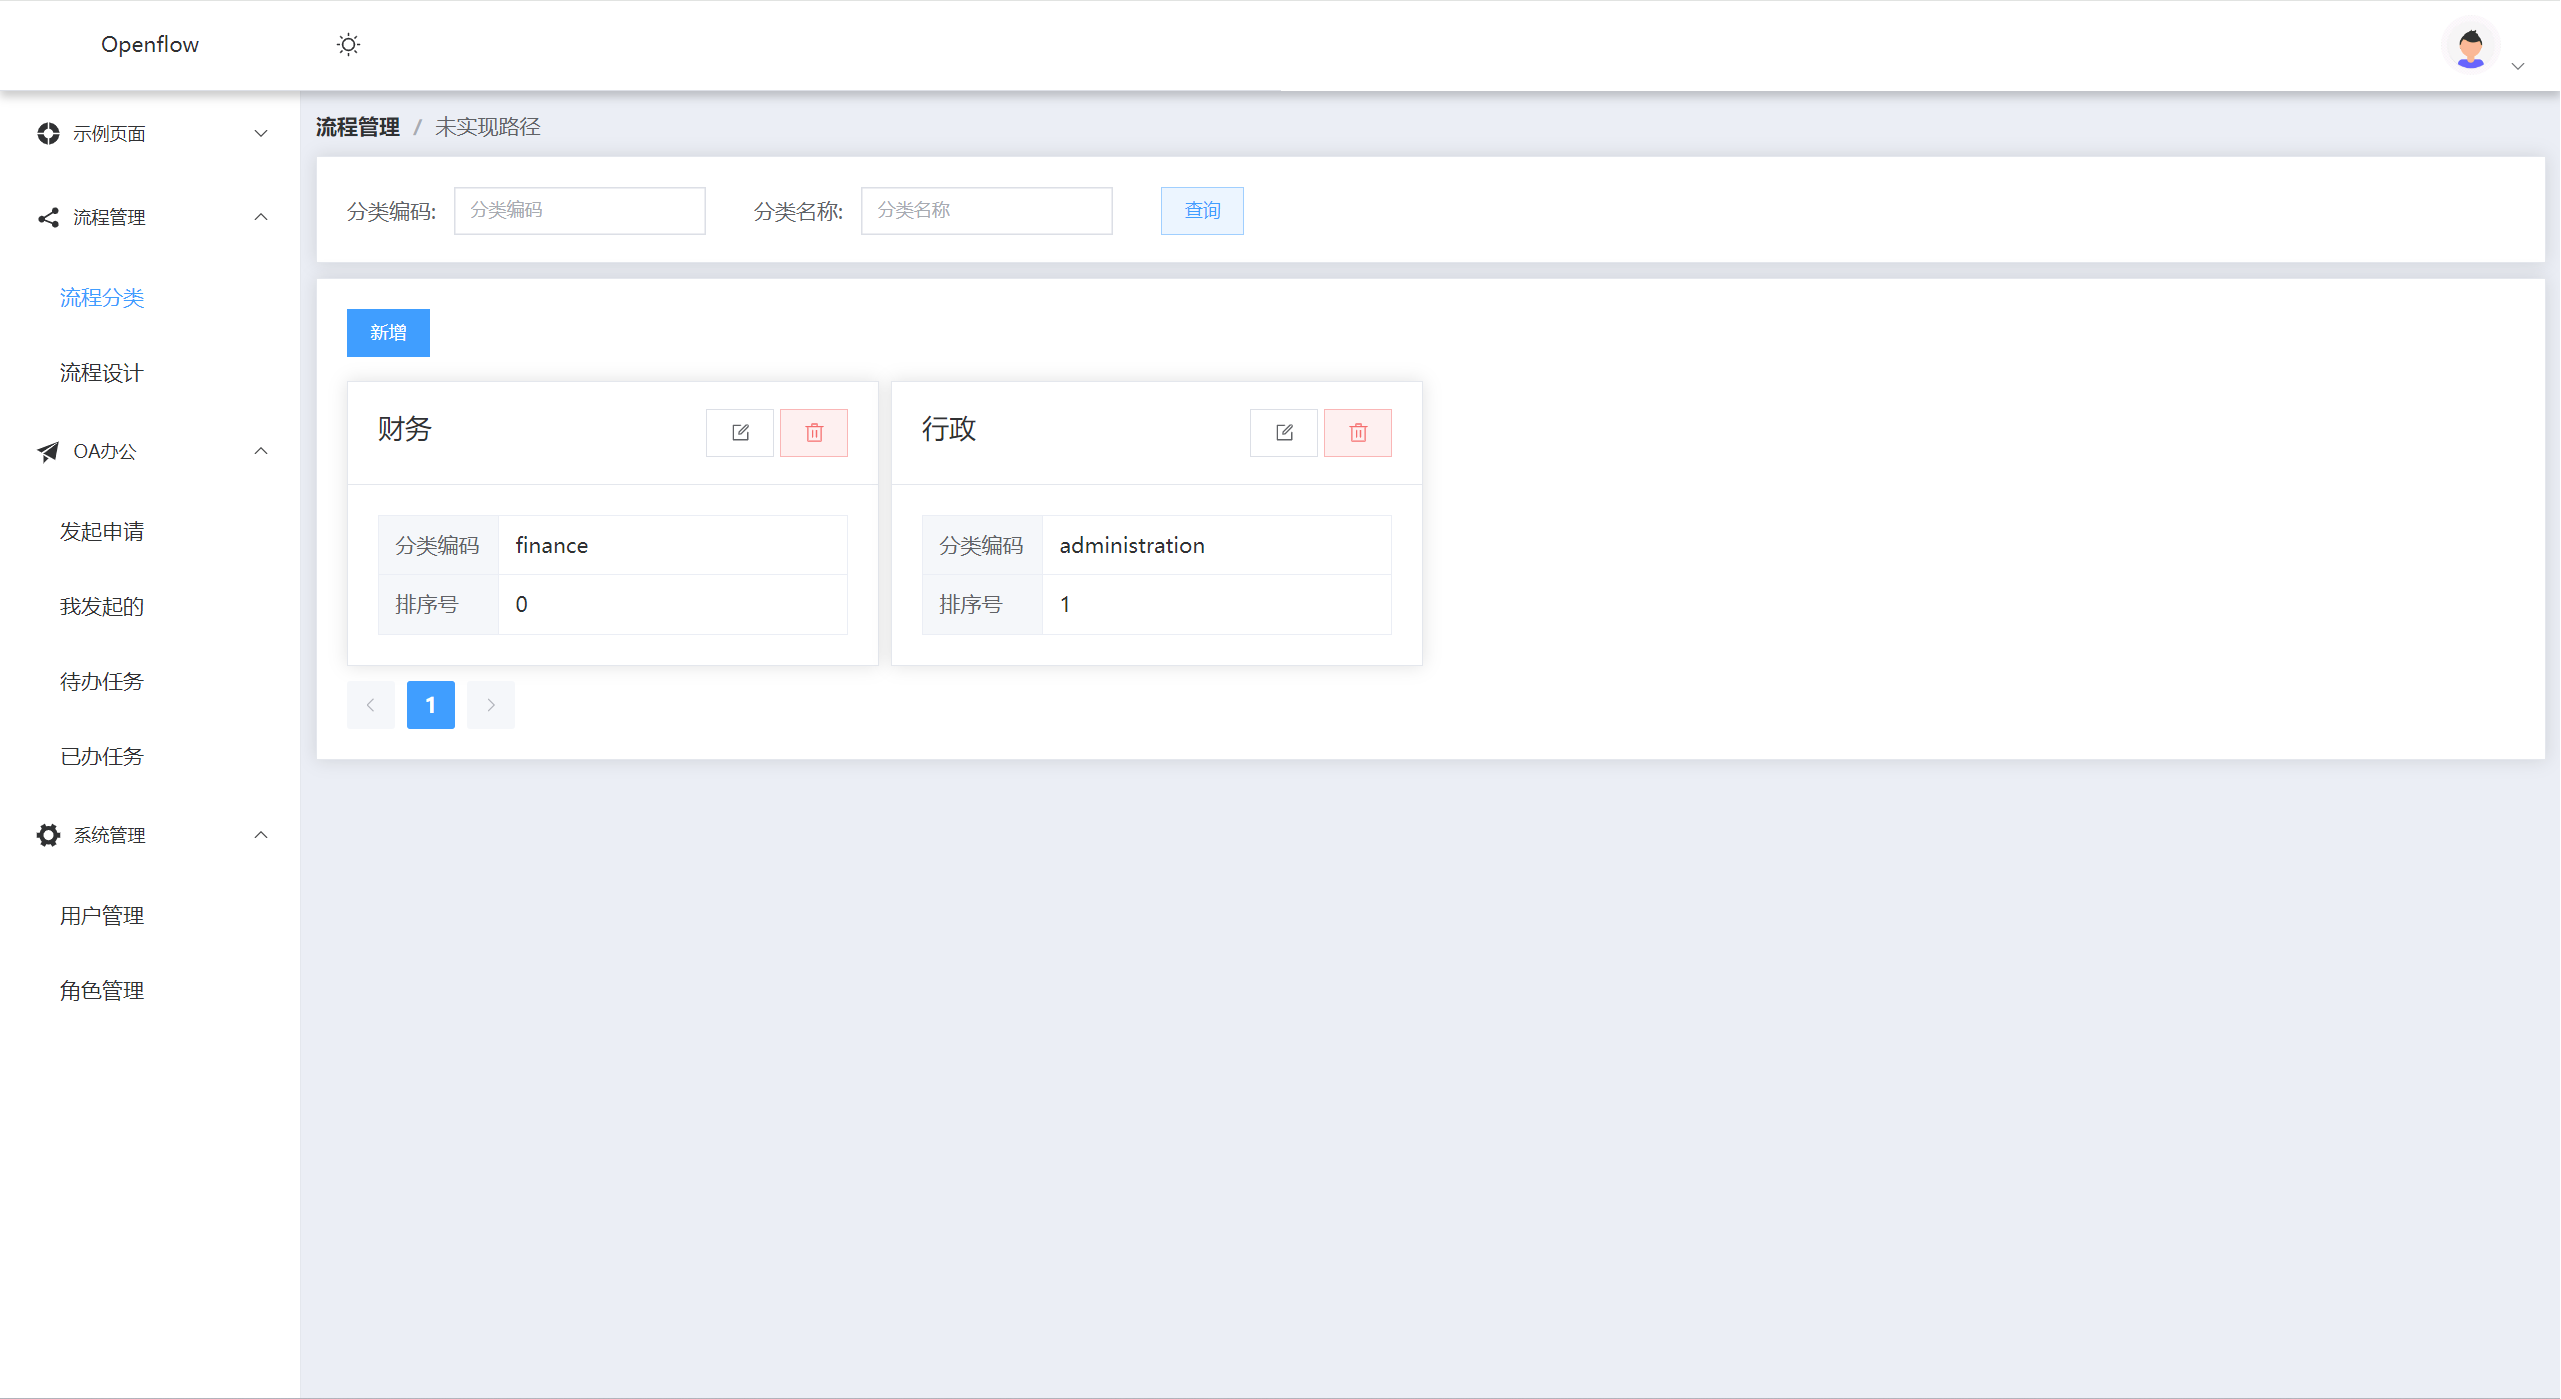Viewport: 2561px width, 1399px height.
Task: Open user dropdown arrow beside avatar
Action: point(2518,66)
